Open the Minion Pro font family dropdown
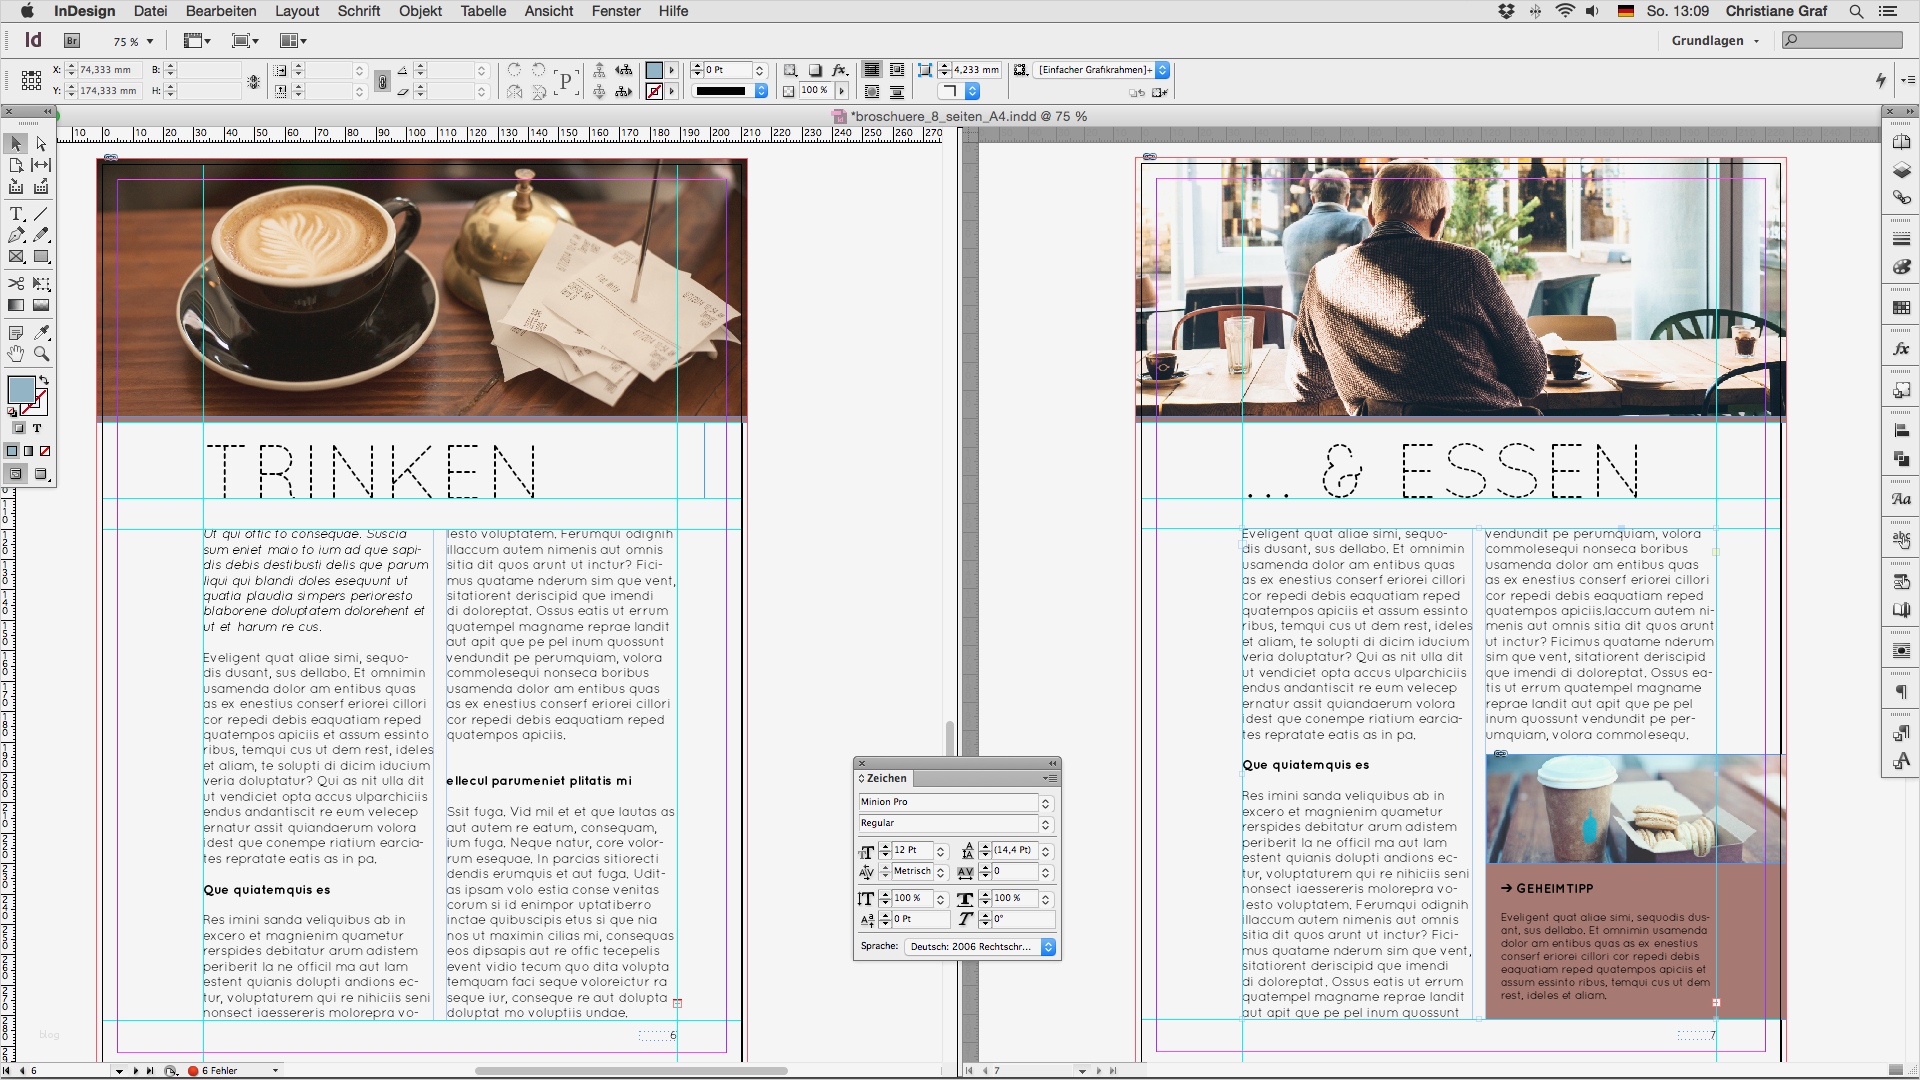This screenshot has width=1920, height=1080. 1045,803
